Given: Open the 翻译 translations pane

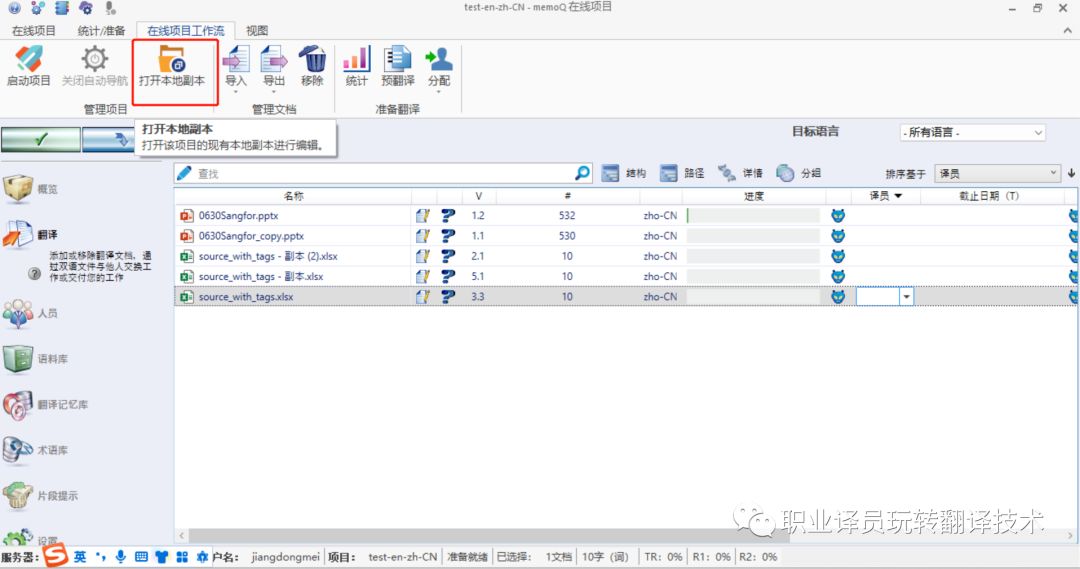Looking at the screenshot, I should pos(31,234).
